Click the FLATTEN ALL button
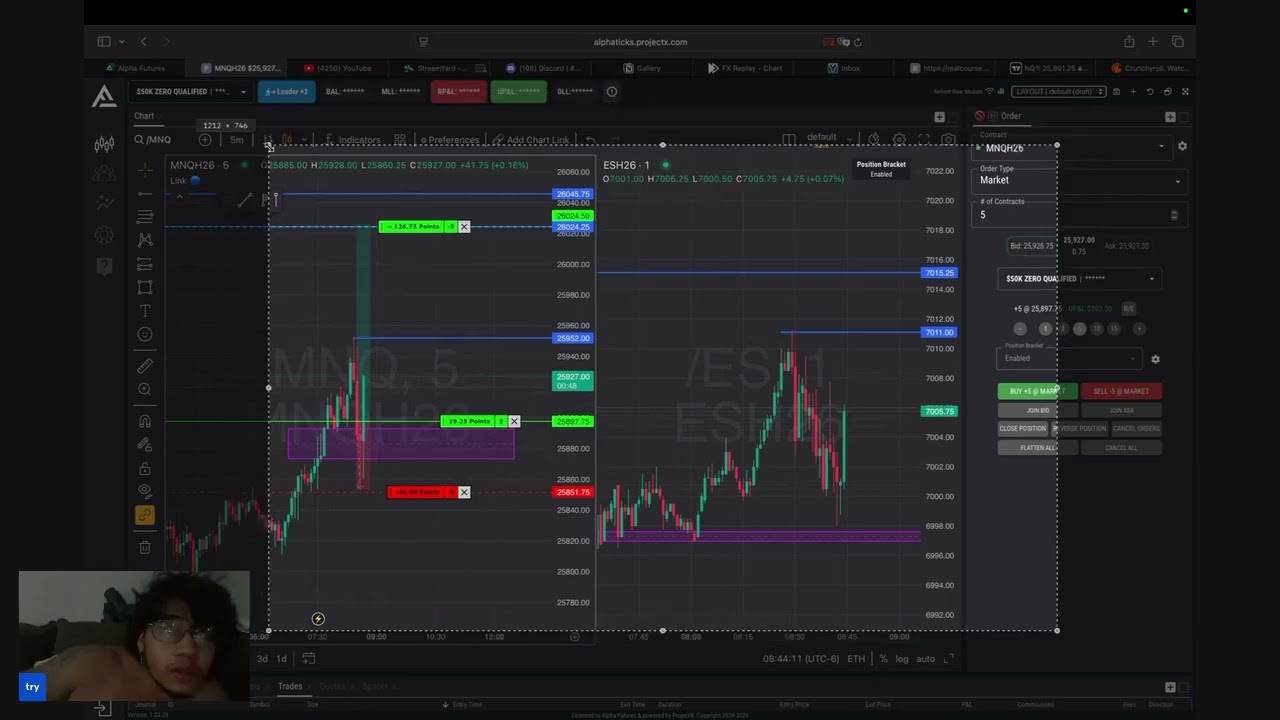This screenshot has width=1280, height=720. click(x=1037, y=448)
